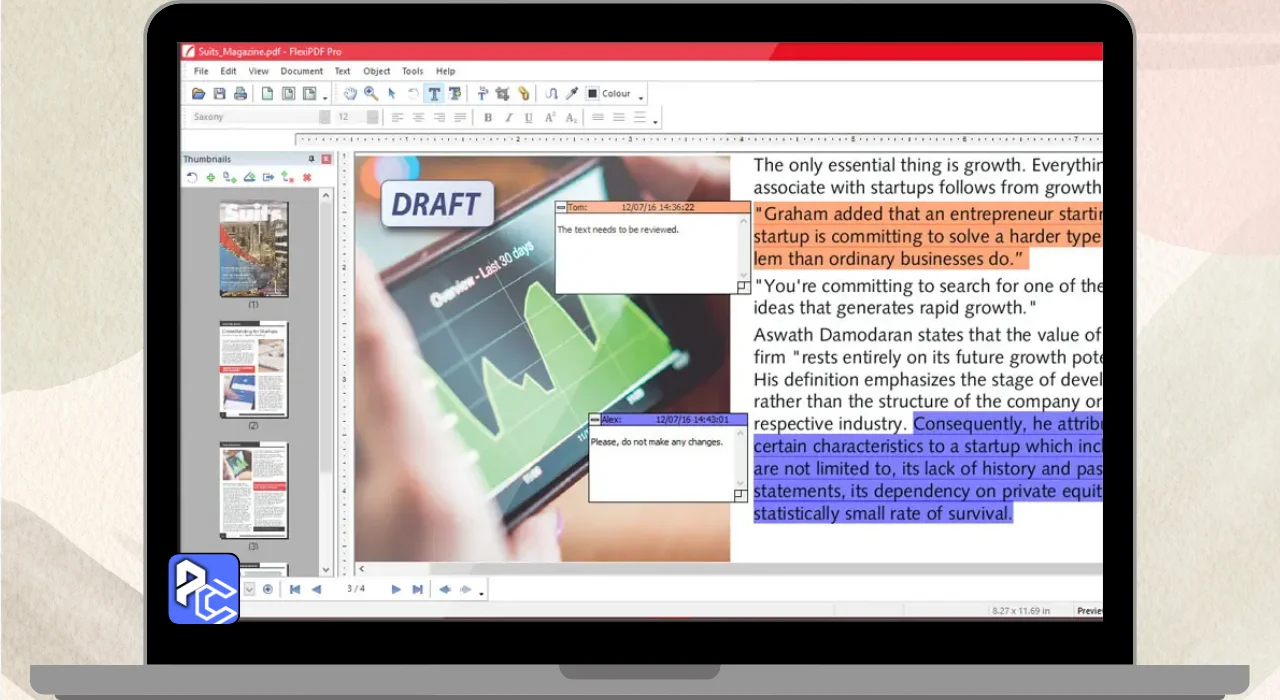Go to the first page
This screenshot has width=1280, height=700.
(295, 589)
